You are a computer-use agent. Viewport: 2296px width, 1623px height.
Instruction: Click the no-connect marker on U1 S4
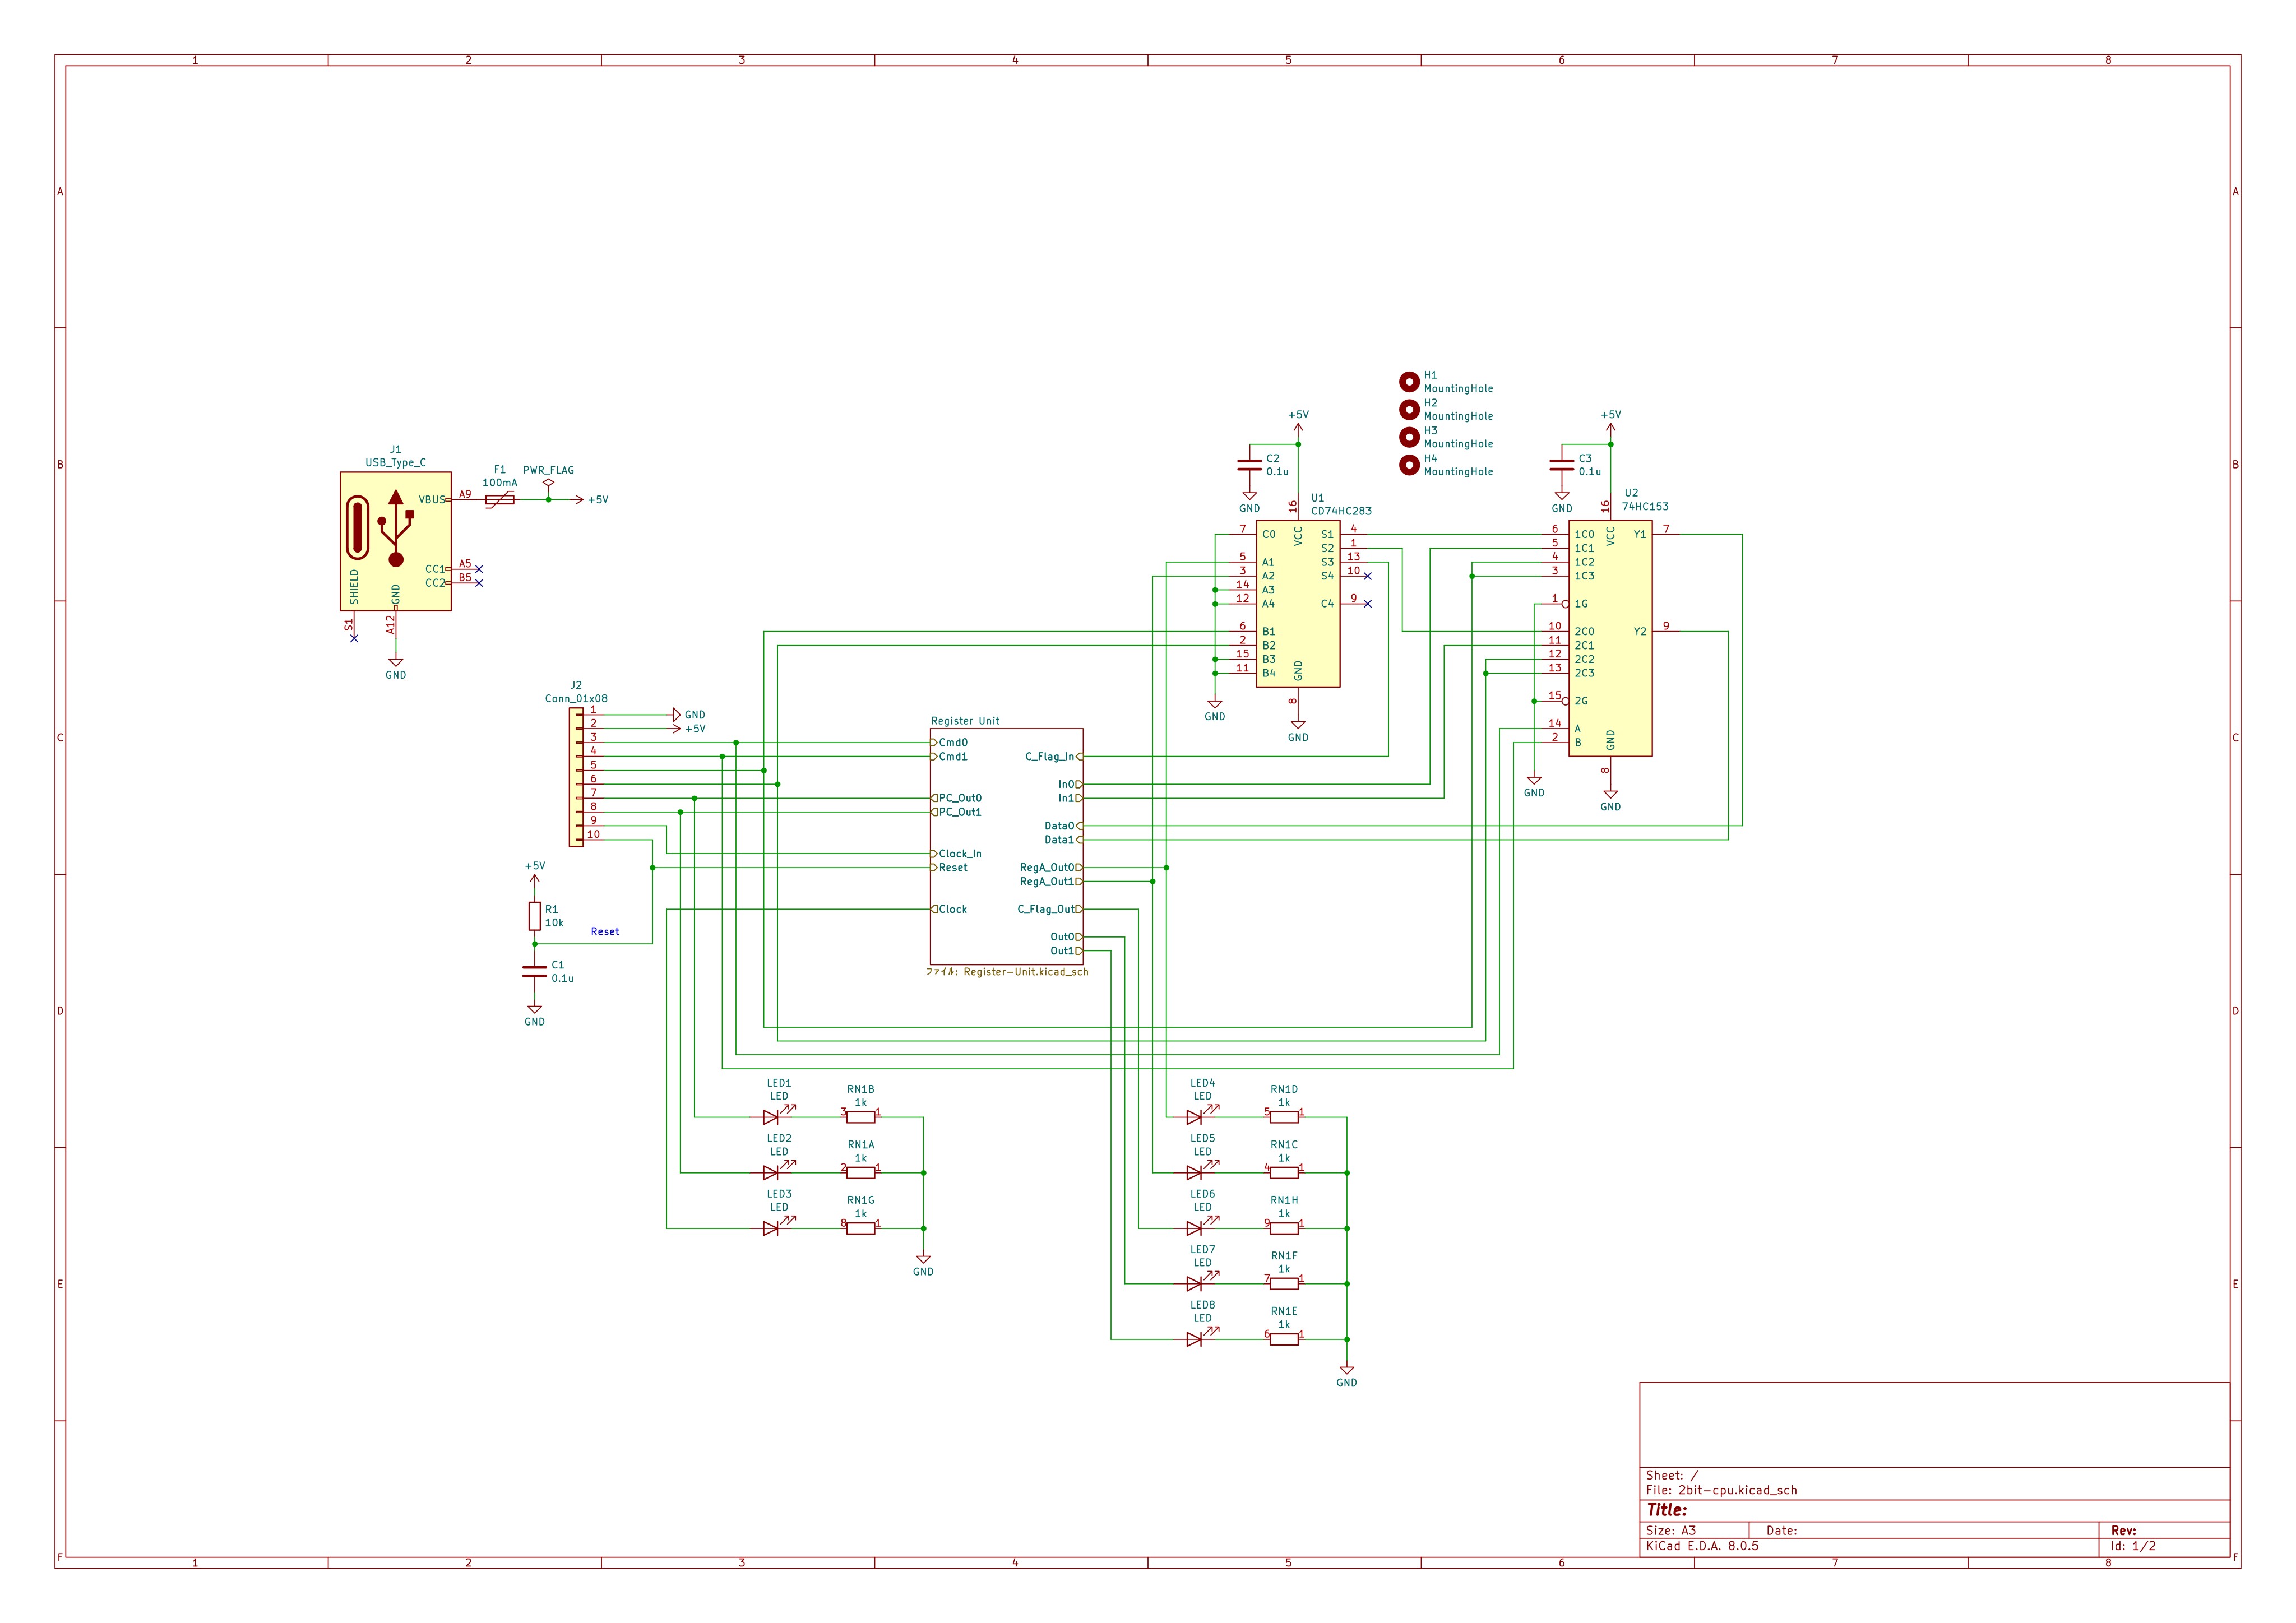[1368, 576]
